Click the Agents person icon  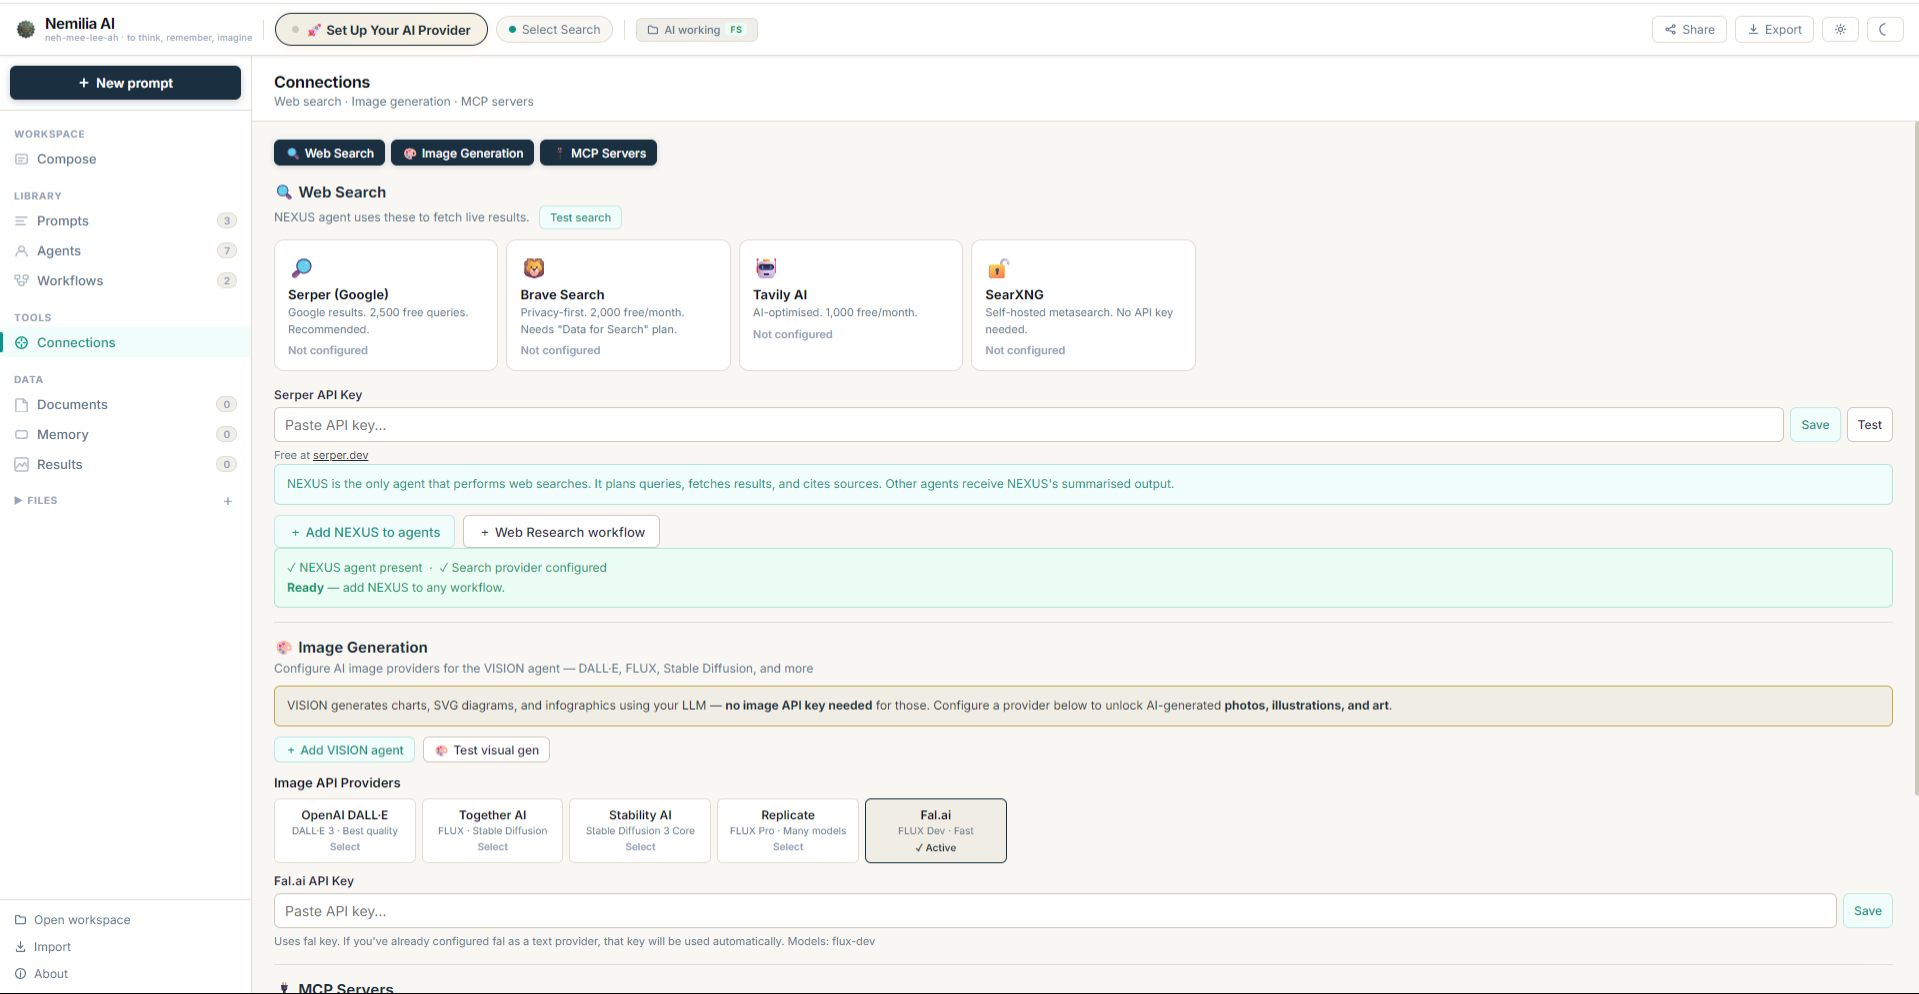[21, 251]
